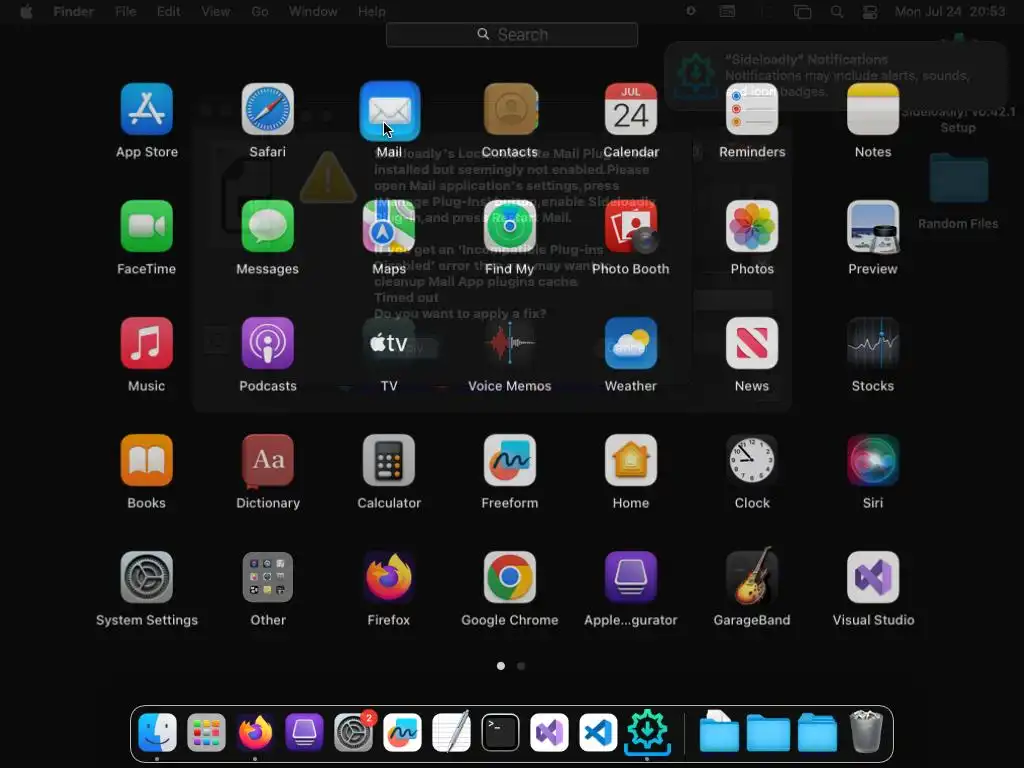Open Apple Configurator in the Dock
This screenshot has height=768, width=1024.
tap(304, 733)
